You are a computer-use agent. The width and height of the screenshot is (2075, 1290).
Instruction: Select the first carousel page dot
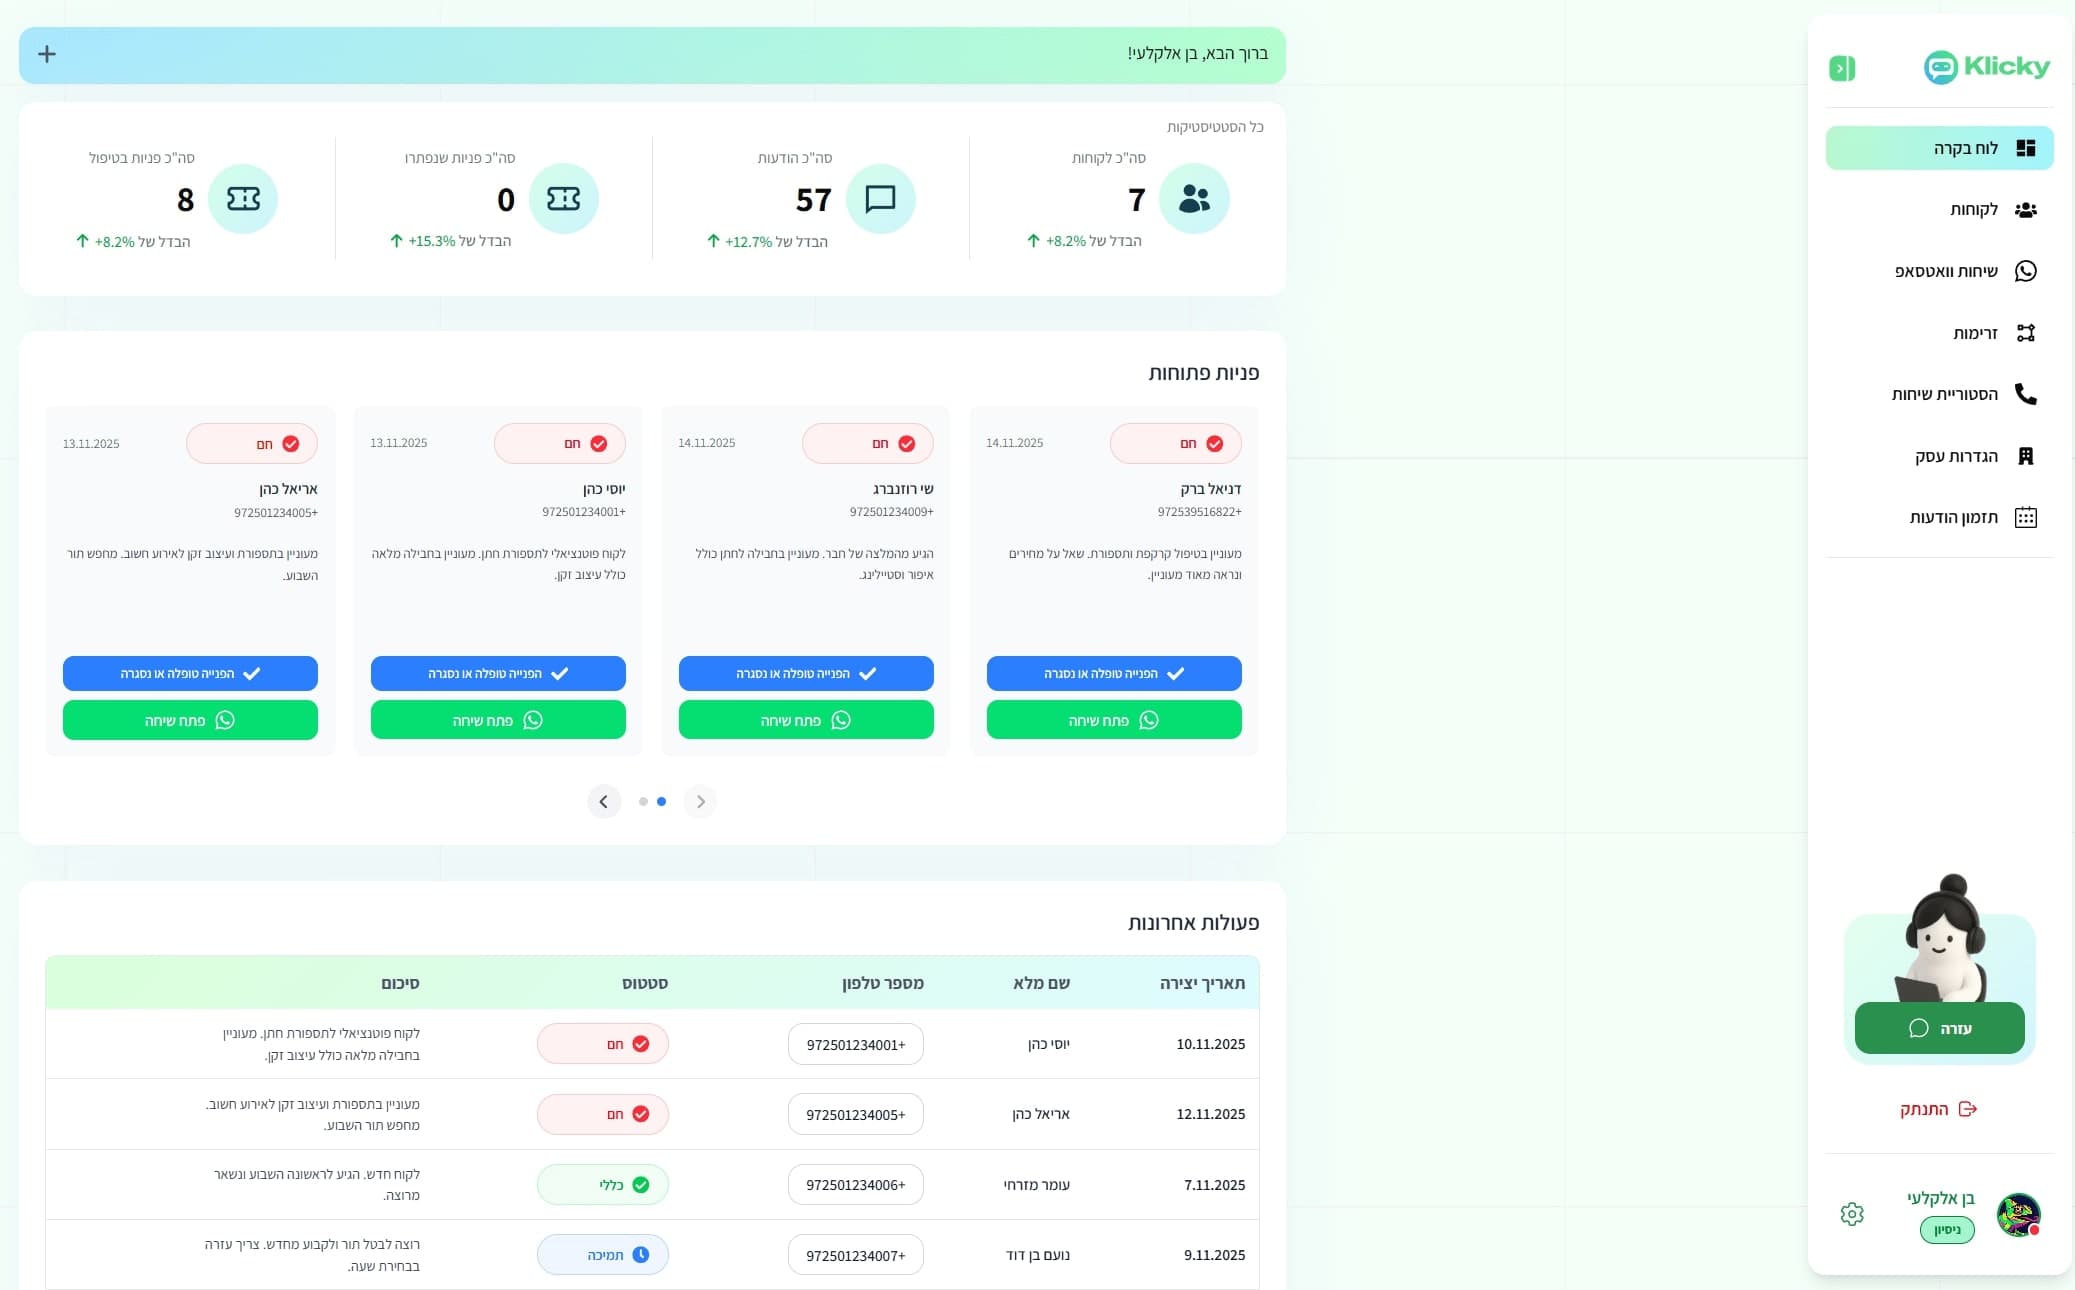coord(643,801)
